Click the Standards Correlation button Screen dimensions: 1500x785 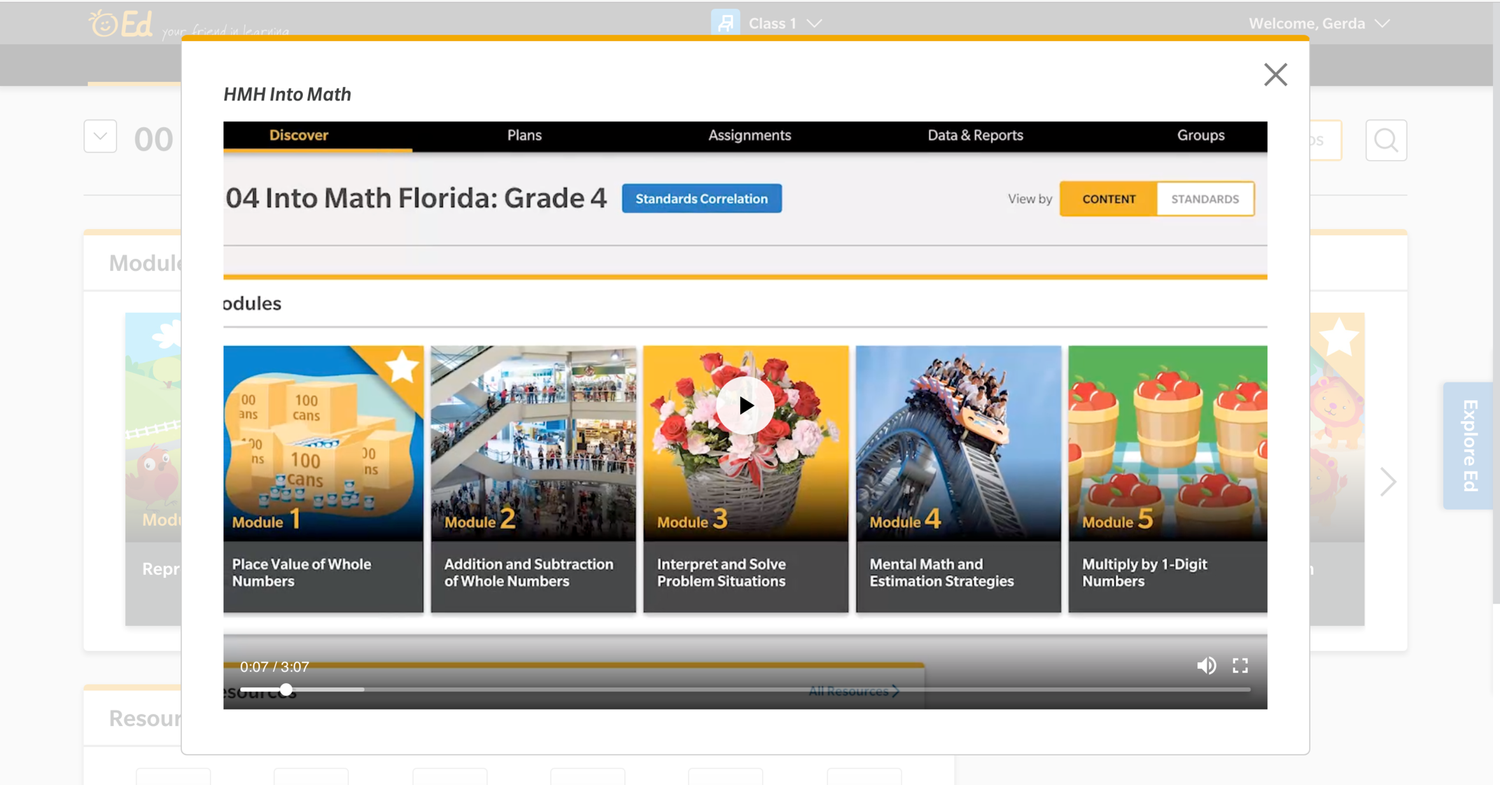pos(701,199)
